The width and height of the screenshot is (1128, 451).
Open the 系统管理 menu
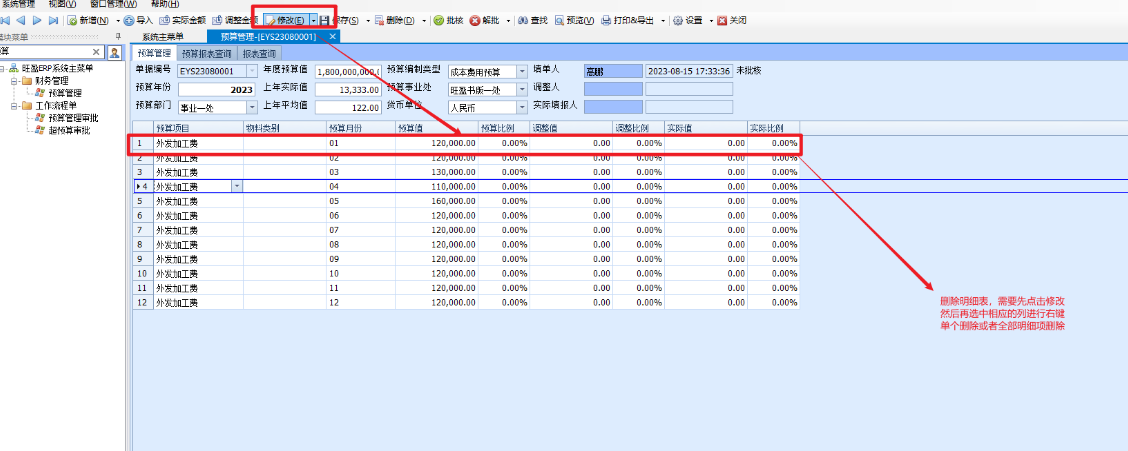[18, 4]
